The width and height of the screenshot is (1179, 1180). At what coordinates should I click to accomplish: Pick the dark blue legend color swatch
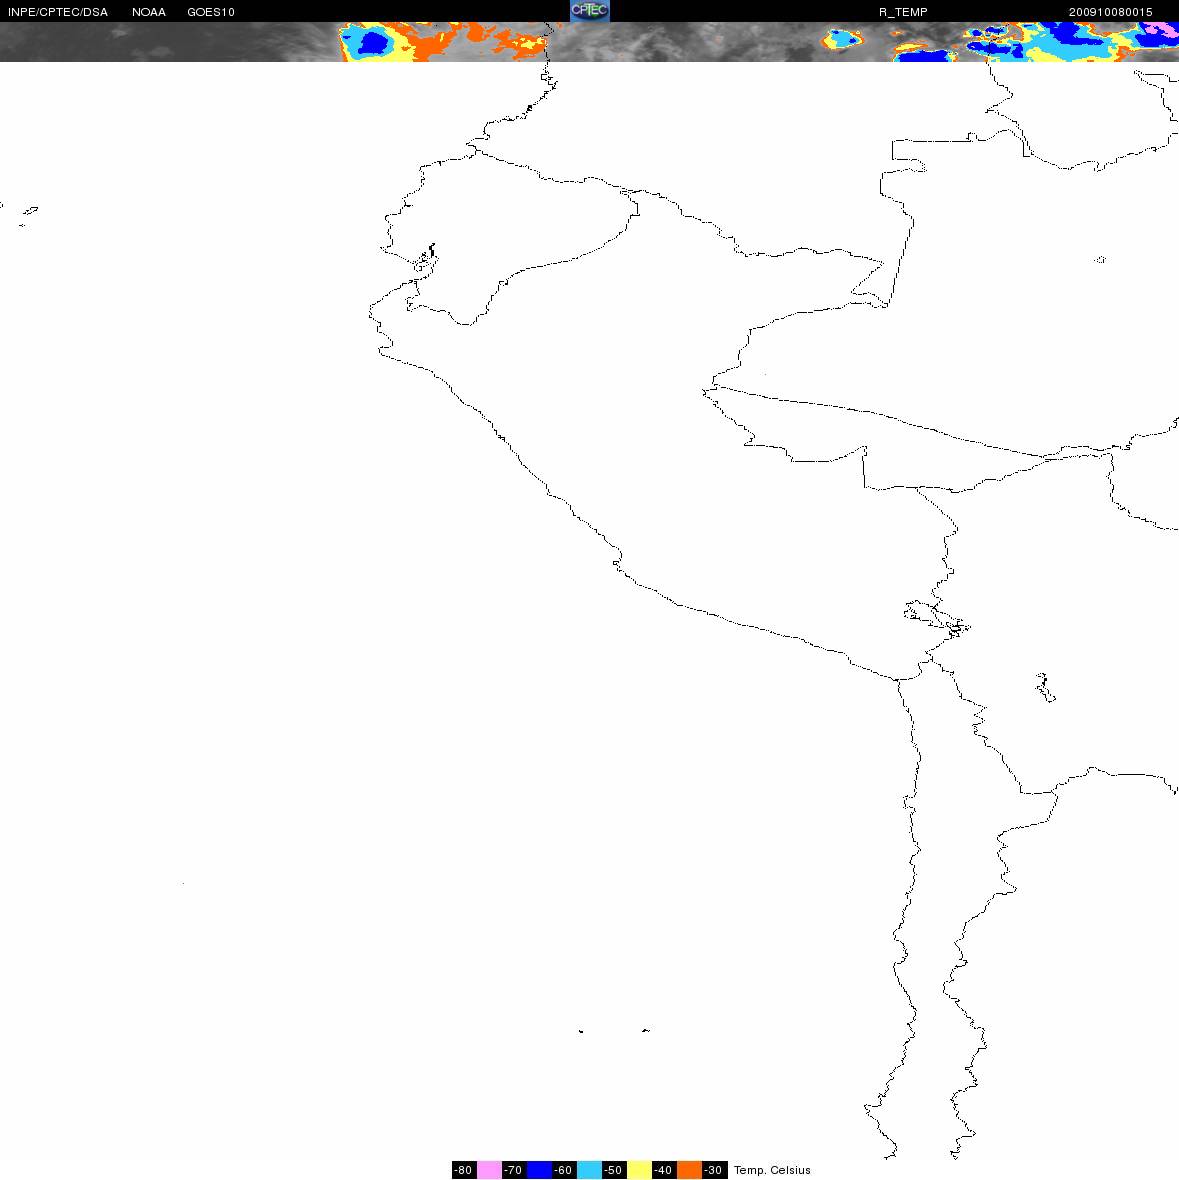point(539,1170)
